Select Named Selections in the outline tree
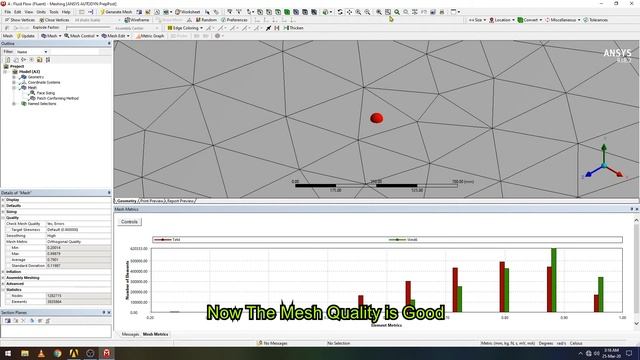This screenshot has height=360, width=640. click(x=42, y=103)
